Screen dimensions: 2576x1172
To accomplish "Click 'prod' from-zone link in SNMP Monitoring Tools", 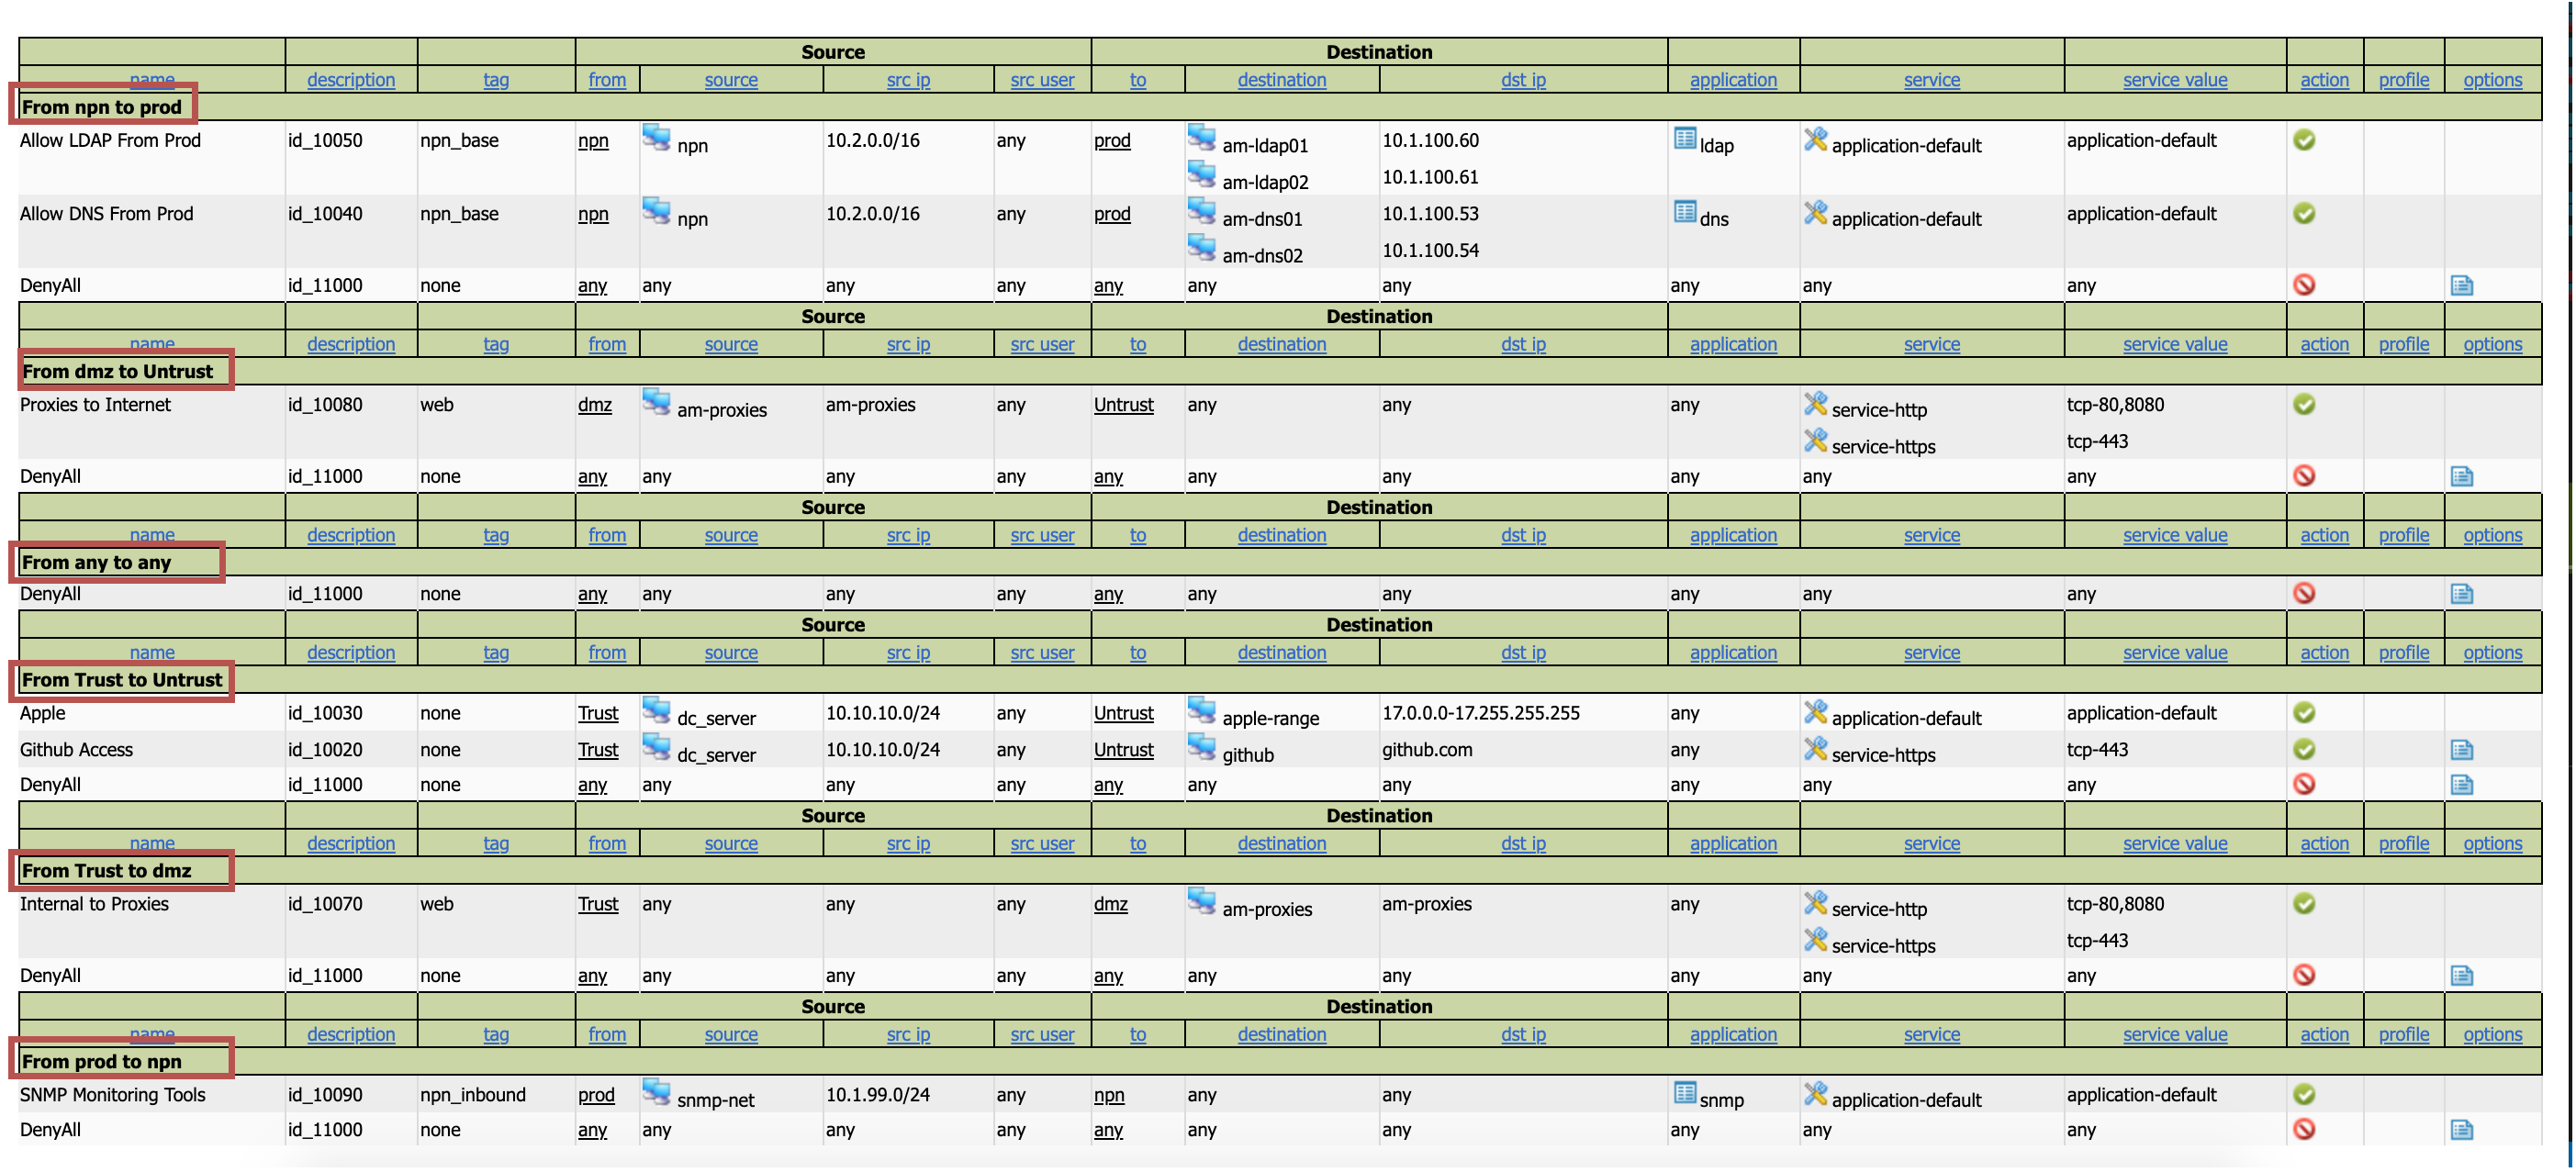I will [596, 1095].
